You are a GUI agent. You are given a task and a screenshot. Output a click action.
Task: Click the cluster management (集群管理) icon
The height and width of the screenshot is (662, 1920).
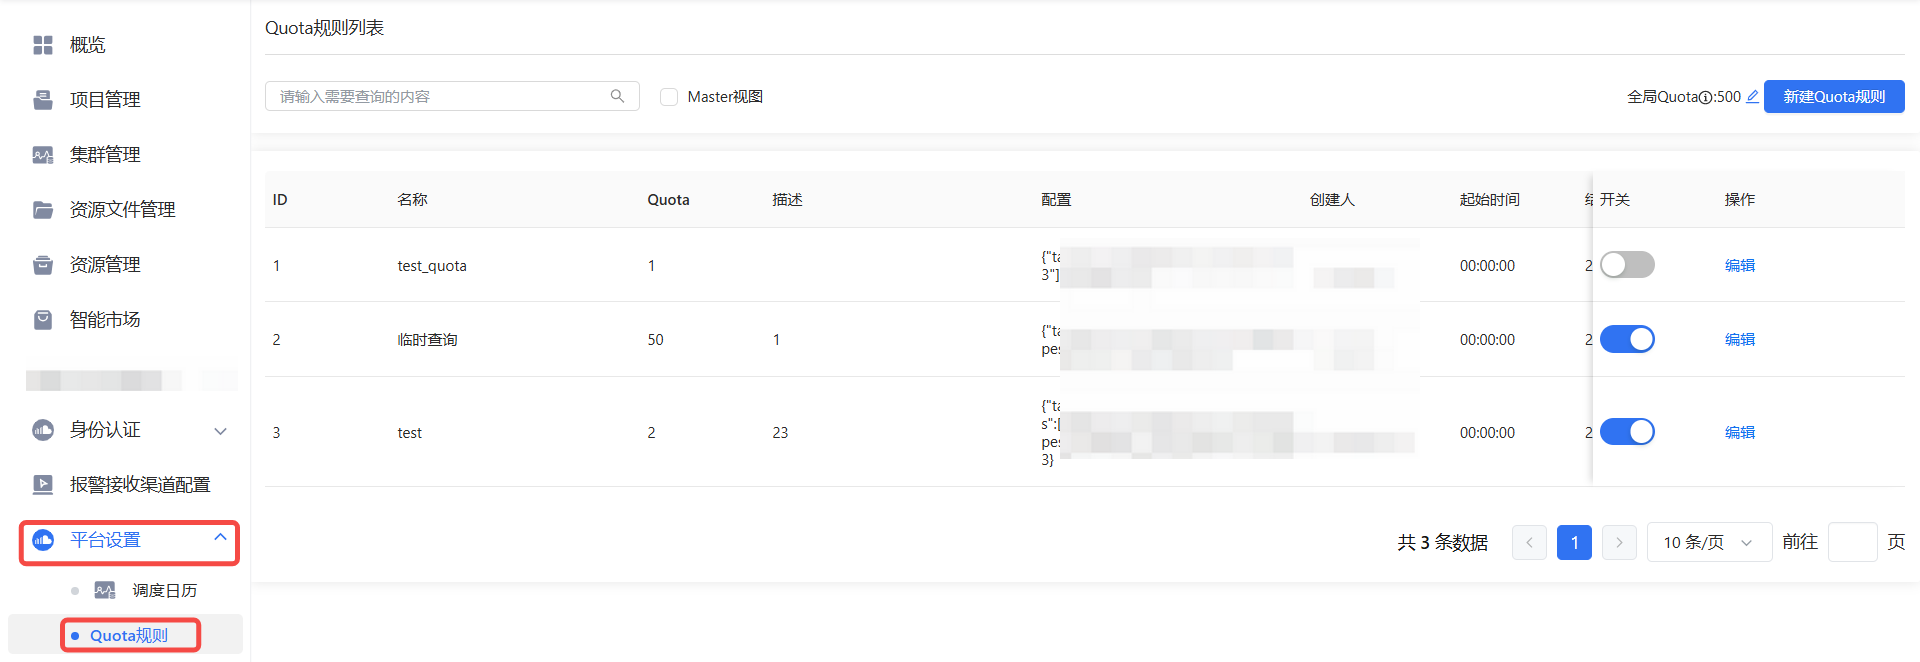click(x=43, y=155)
